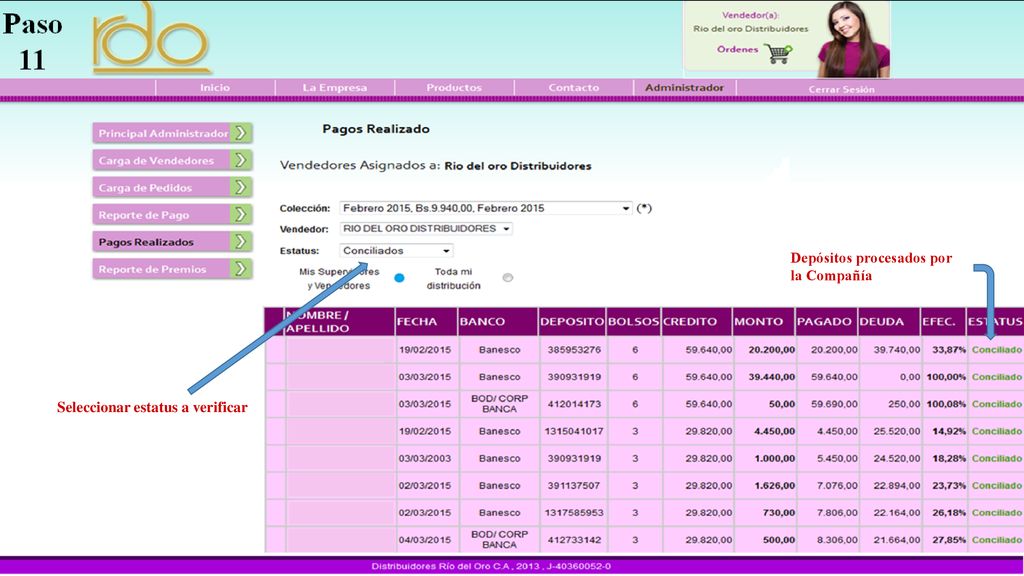Open the Estatus Conciliados dropdown
The height and width of the screenshot is (576, 1024).
(x=396, y=251)
